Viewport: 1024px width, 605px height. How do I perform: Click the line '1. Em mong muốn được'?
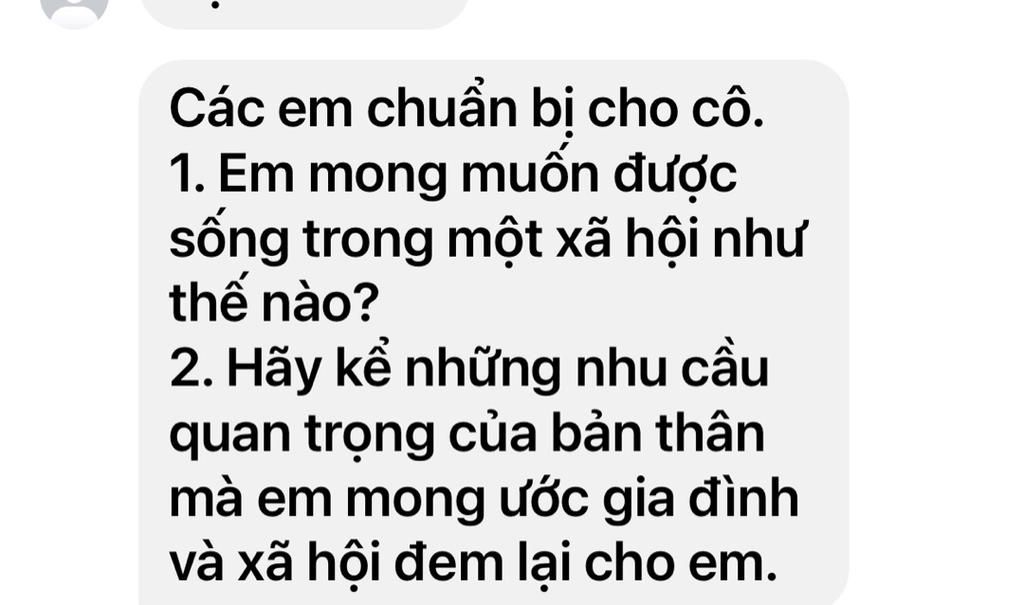[x=453, y=175]
